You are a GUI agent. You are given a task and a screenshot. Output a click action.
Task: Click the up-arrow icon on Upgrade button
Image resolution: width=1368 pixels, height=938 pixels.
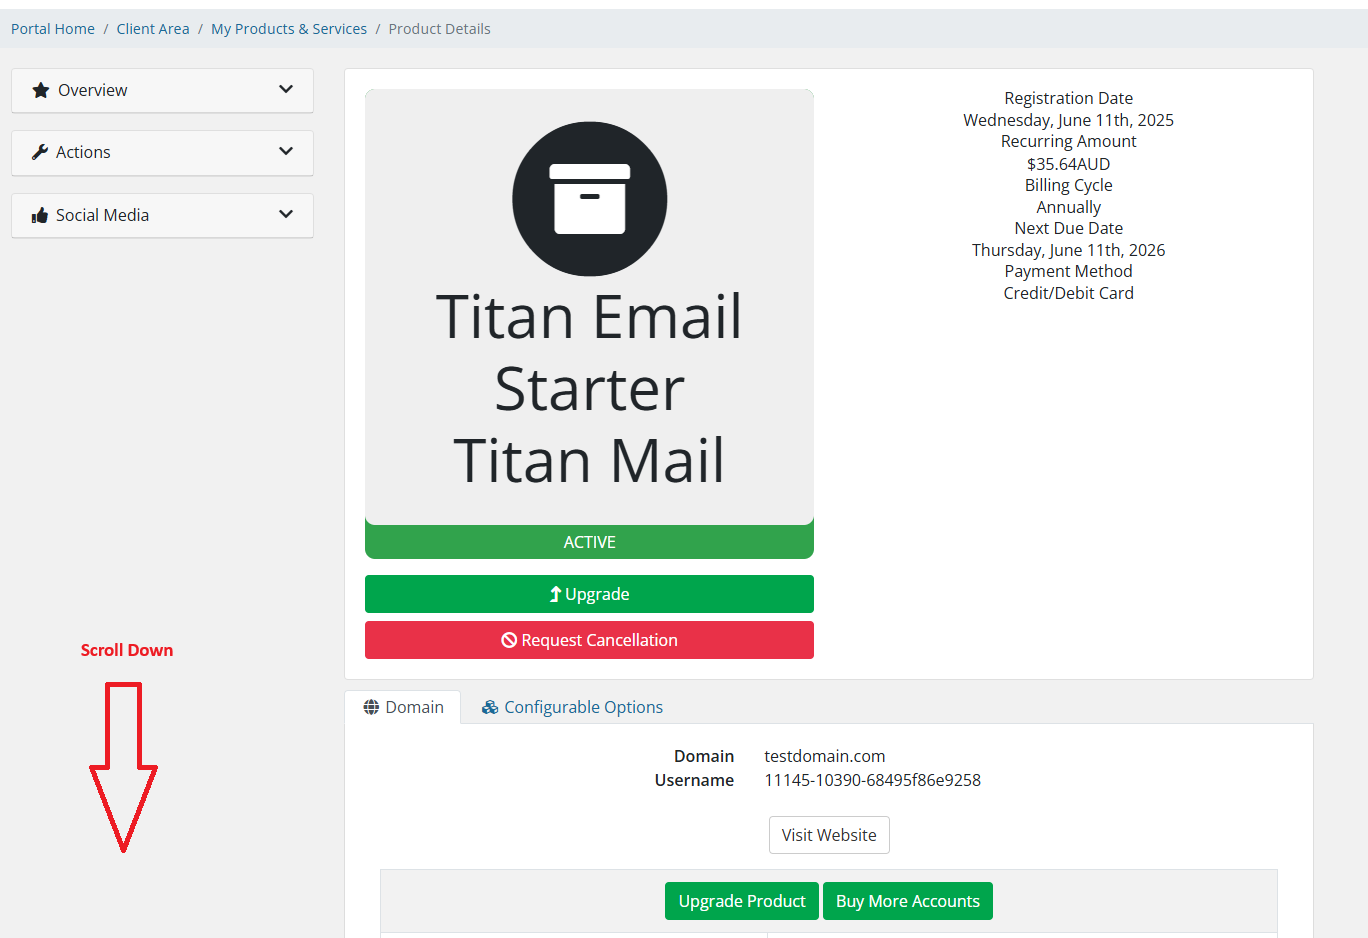(x=555, y=594)
